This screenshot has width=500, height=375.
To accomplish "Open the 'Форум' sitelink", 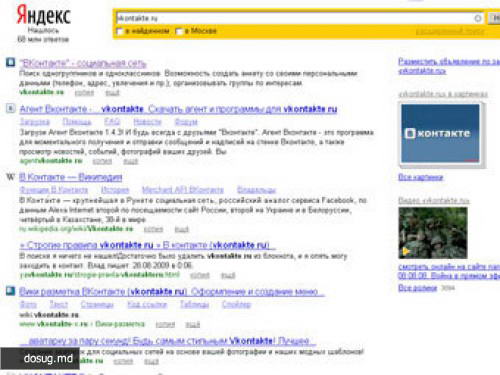I will click(186, 122).
